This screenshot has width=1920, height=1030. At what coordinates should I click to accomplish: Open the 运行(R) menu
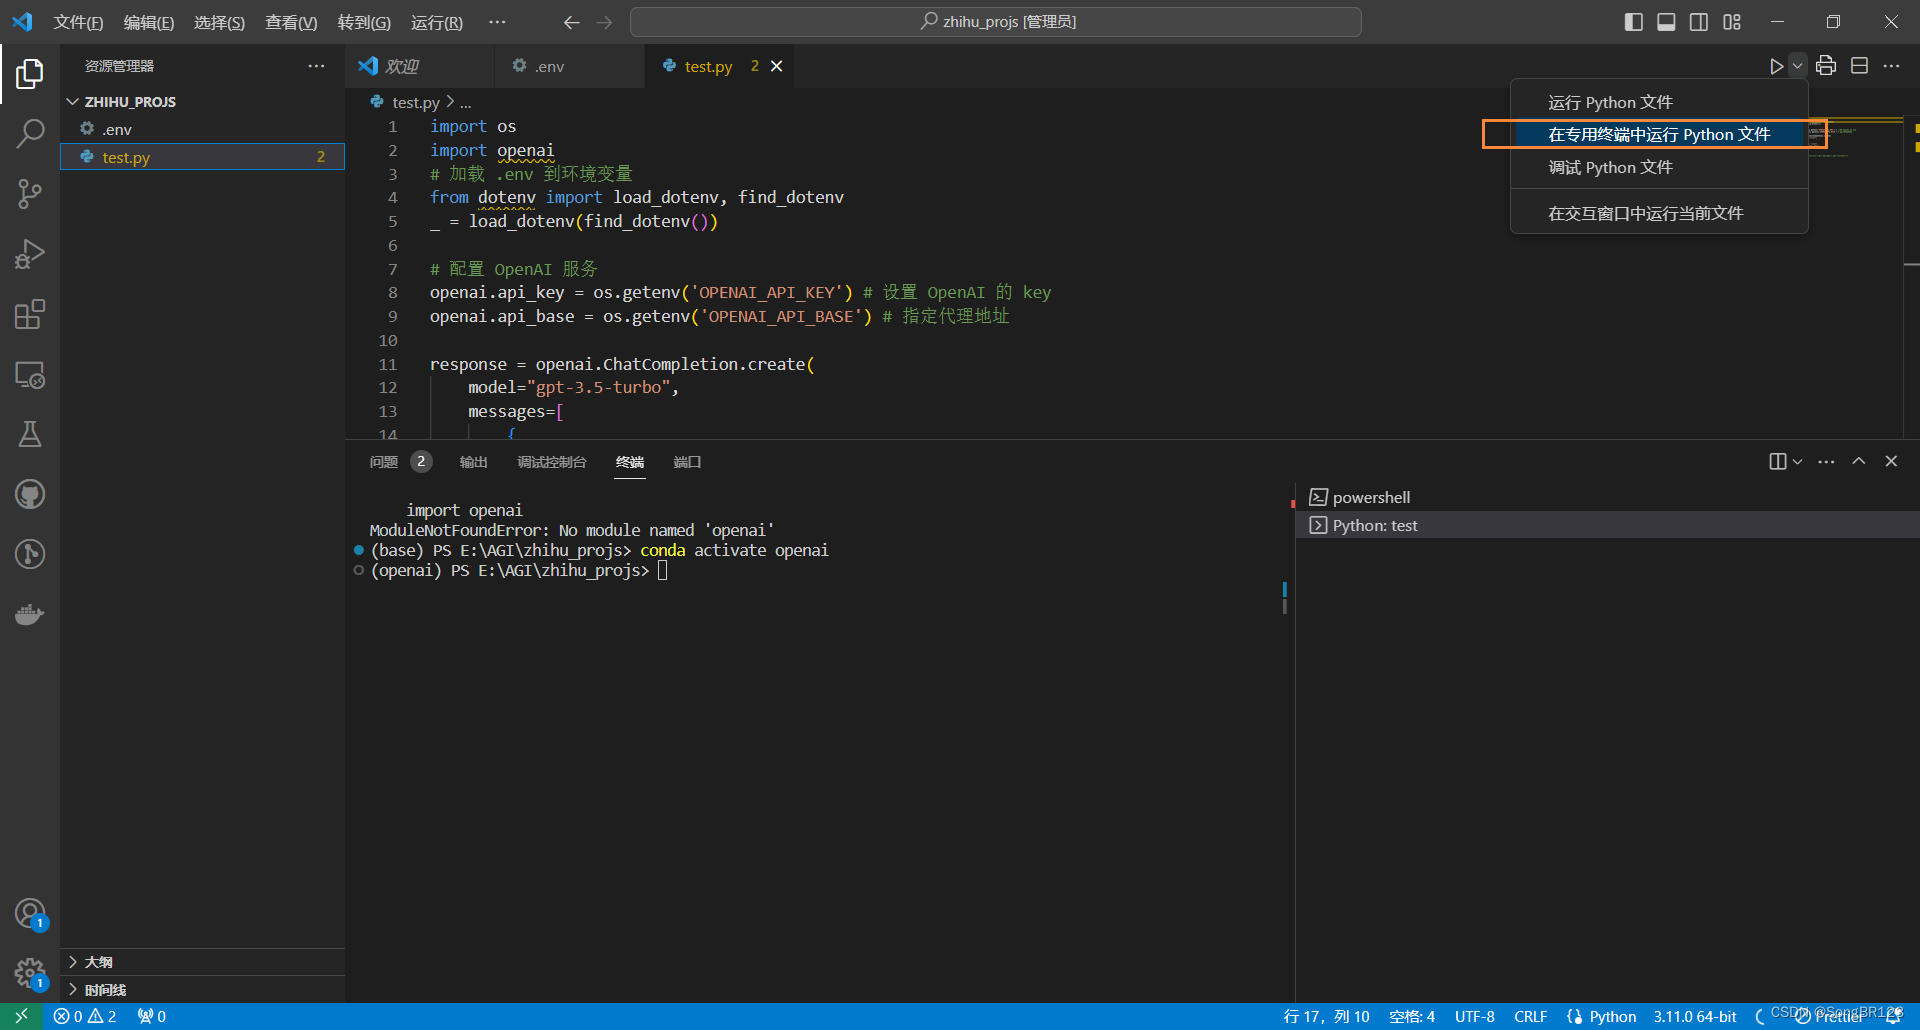[437, 22]
